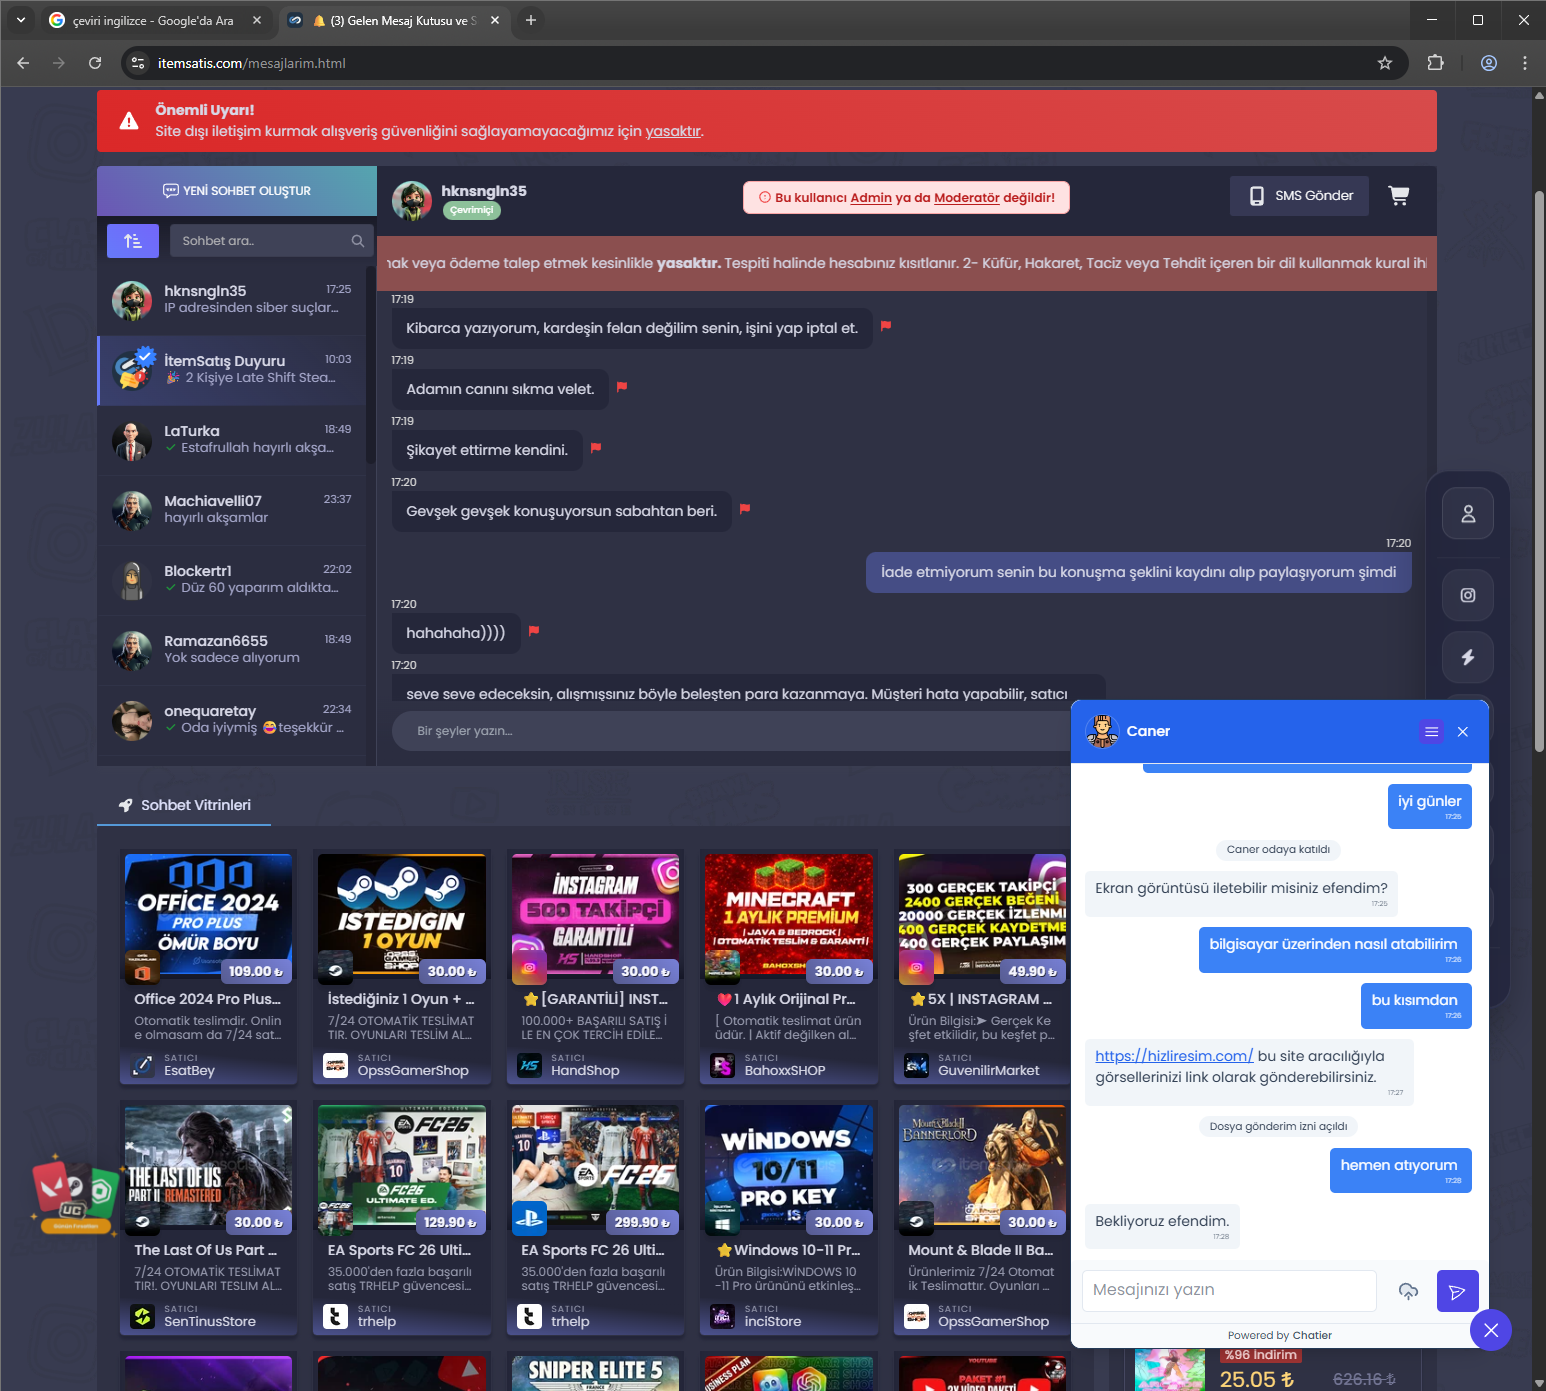Click the Admin link in the notice
The image size is (1546, 1391).
click(871, 198)
